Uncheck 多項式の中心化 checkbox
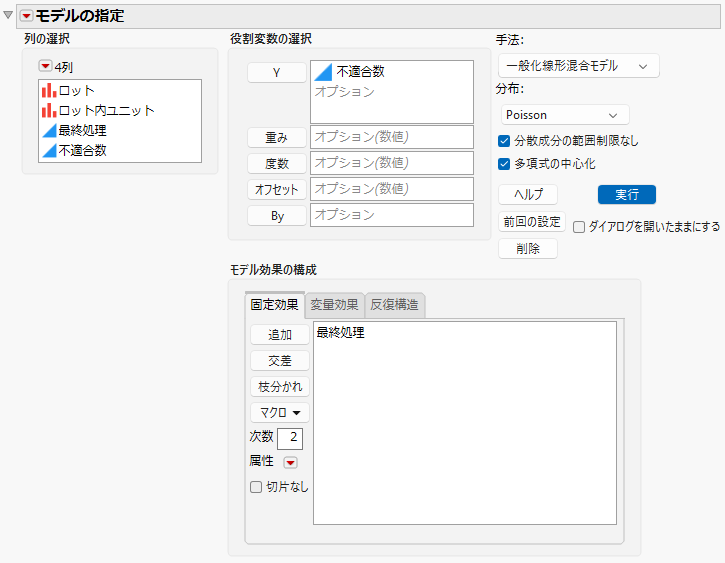Image resolution: width=725 pixels, height=563 pixels. pyautogui.click(x=504, y=164)
